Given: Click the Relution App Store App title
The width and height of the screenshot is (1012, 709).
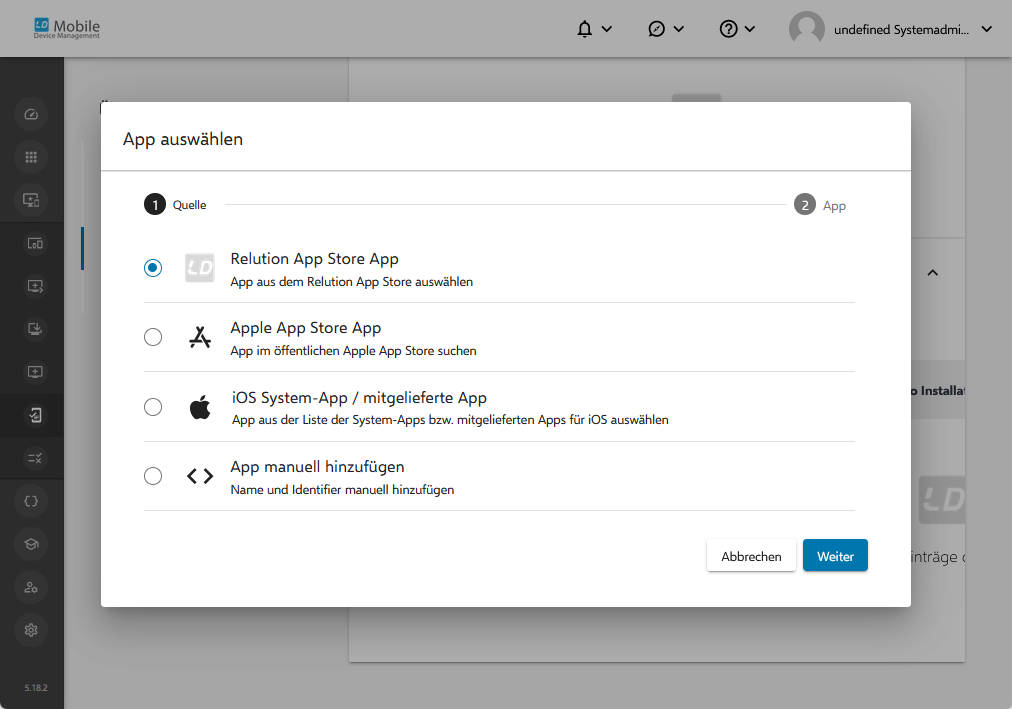Looking at the screenshot, I should click(314, 259).
